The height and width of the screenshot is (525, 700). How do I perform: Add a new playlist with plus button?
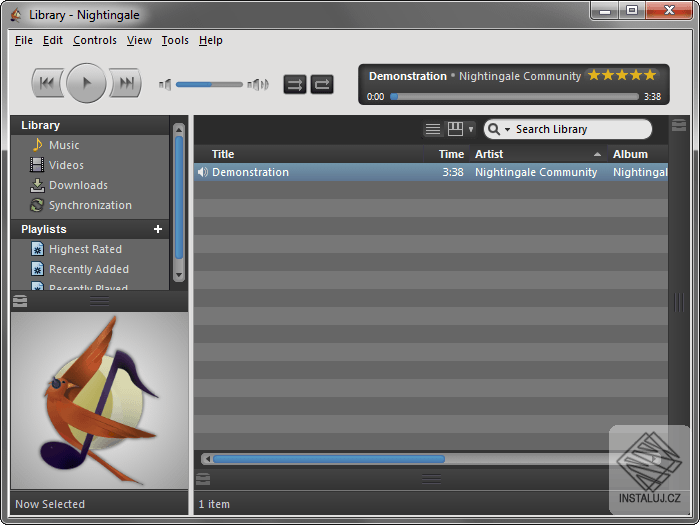click(x=158, y=229)
